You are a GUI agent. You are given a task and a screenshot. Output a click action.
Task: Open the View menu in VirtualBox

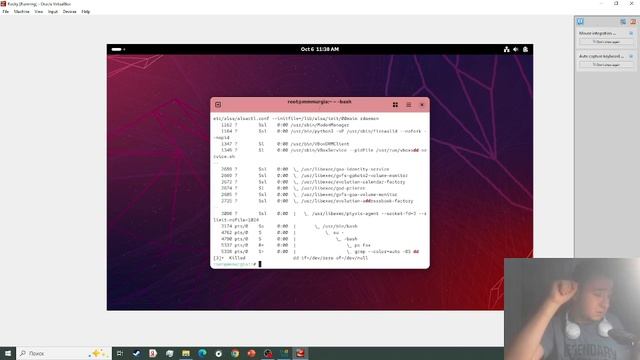tap(39, 12)
